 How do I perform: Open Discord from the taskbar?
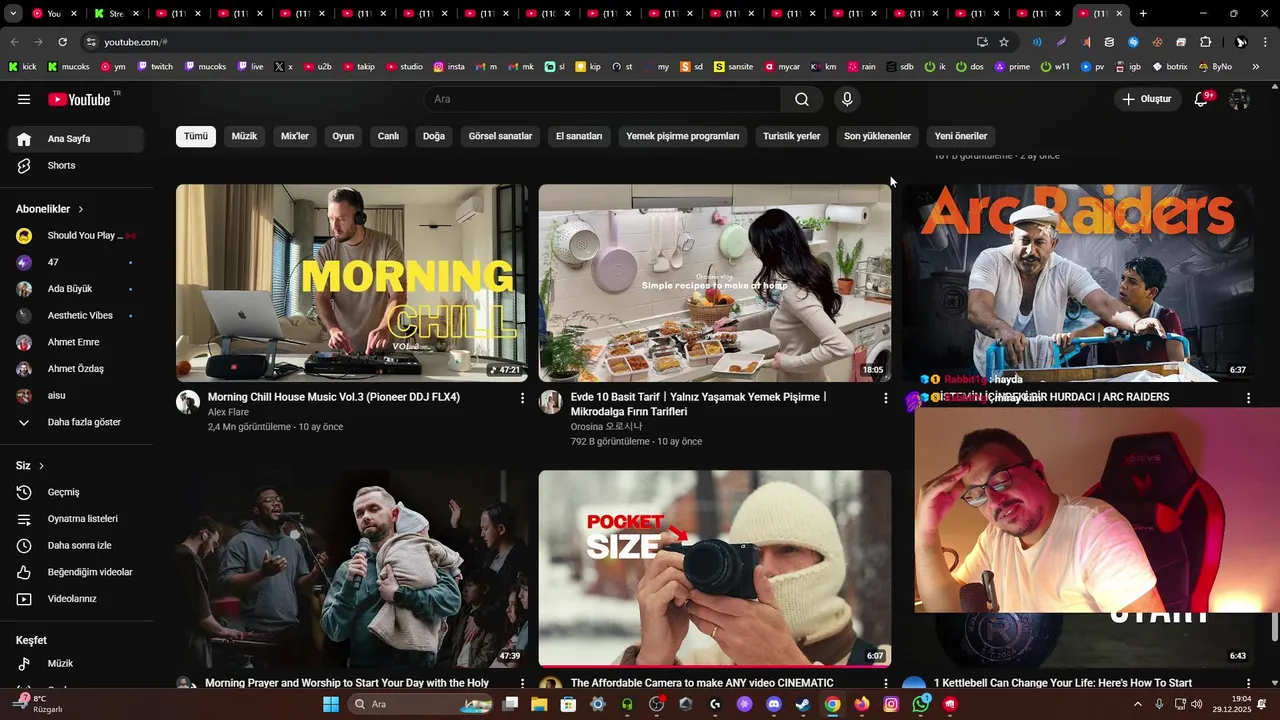773,704
